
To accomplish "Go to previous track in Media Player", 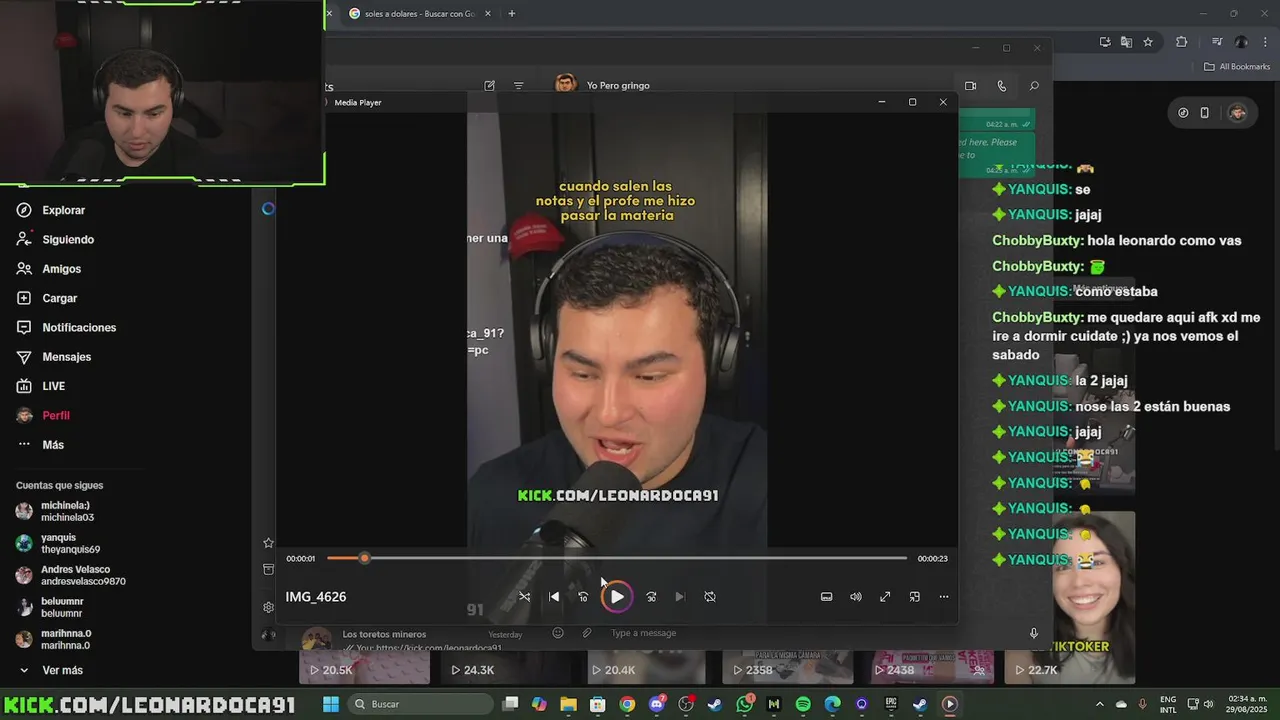I will tap(554, 597).
